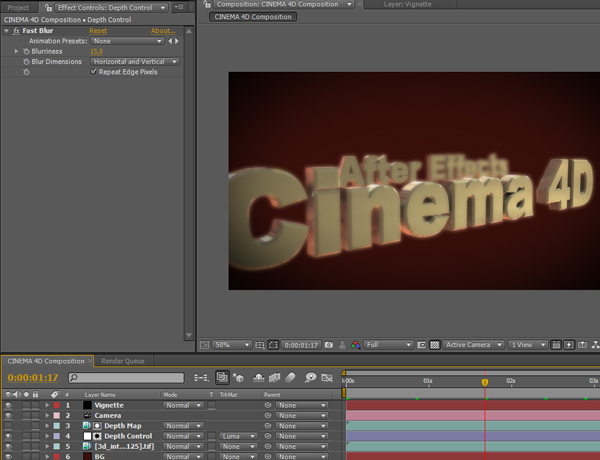Viewport: 600px width, 460px height.
Task: Click the Always Preview This View icon
Action: coord(204,345)
